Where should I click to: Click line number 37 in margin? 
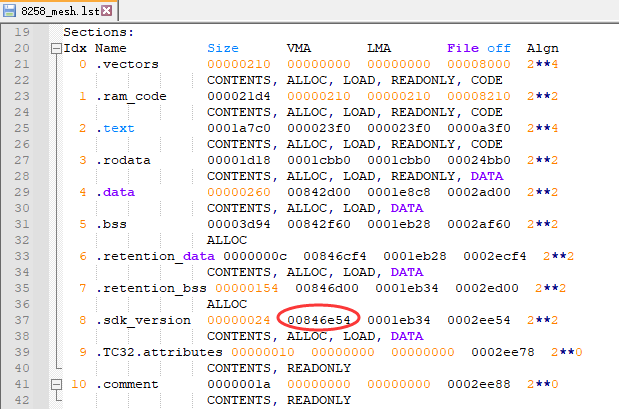[22, 320]
